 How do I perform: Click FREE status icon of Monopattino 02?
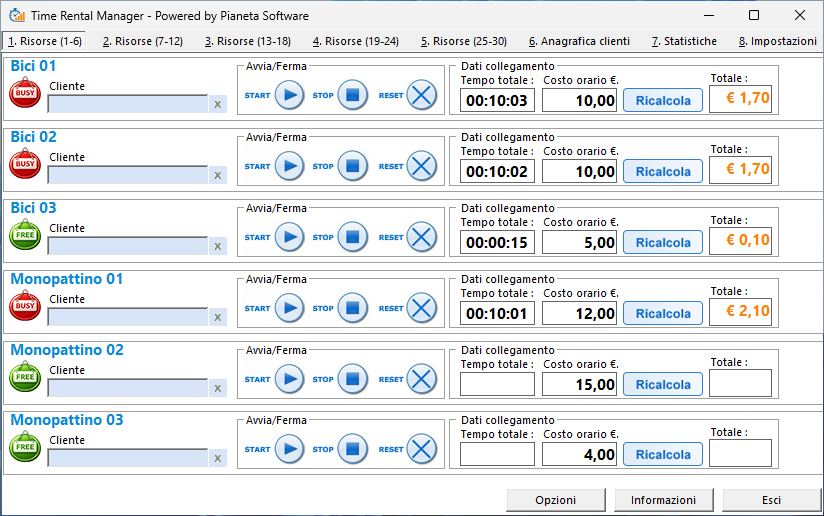click(x=25, y=377)
